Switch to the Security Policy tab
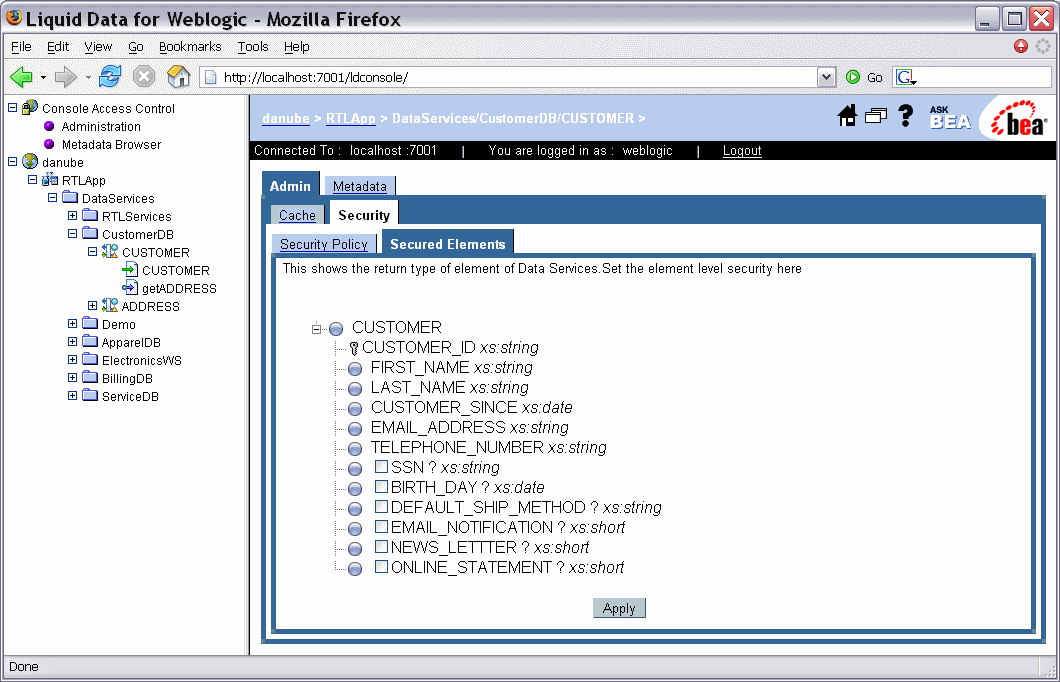The image size is (1060, 682). [x=324, y=244]
